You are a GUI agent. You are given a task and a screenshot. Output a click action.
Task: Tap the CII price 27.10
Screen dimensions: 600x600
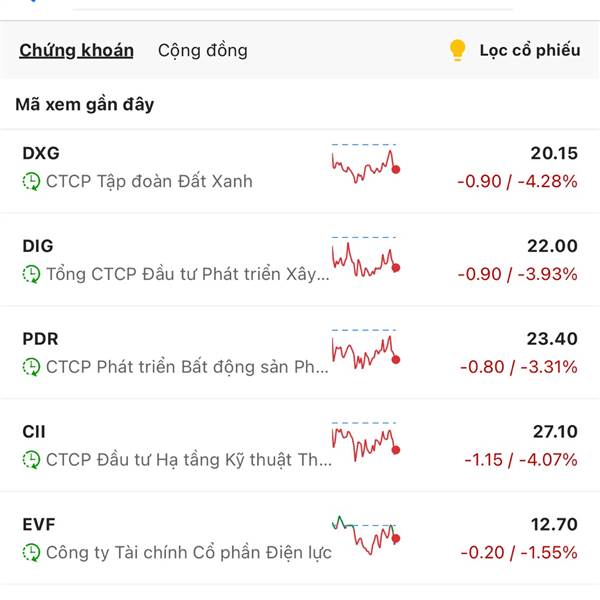click(x=554, y=432)
